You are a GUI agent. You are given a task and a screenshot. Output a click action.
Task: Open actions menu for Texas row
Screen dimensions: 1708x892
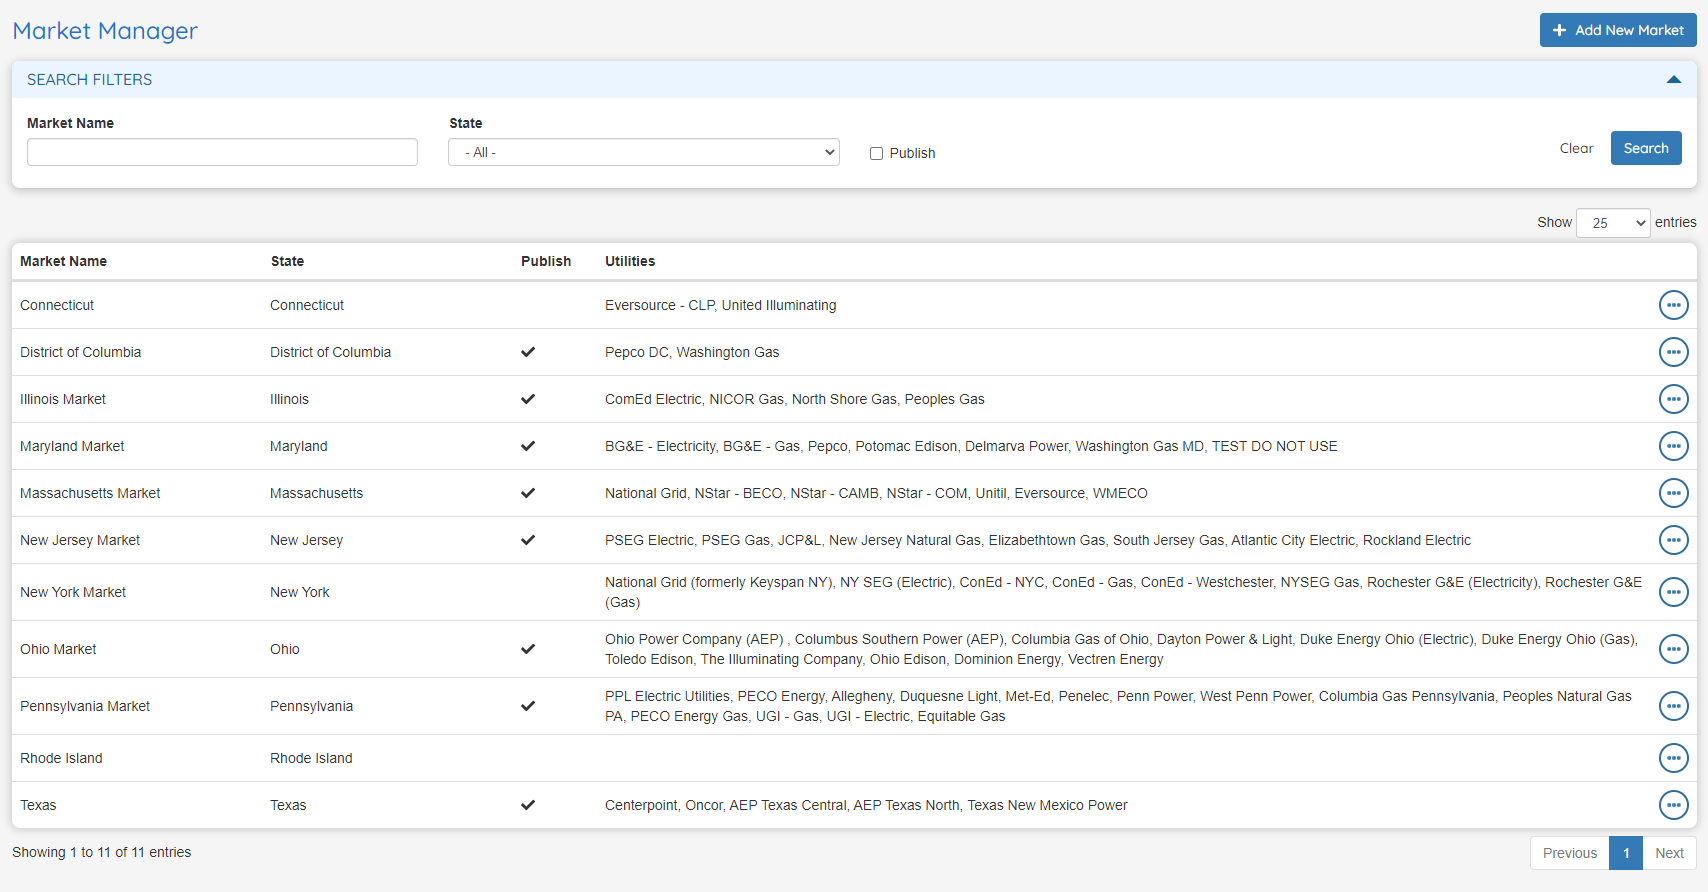[x=1673, y=805]
